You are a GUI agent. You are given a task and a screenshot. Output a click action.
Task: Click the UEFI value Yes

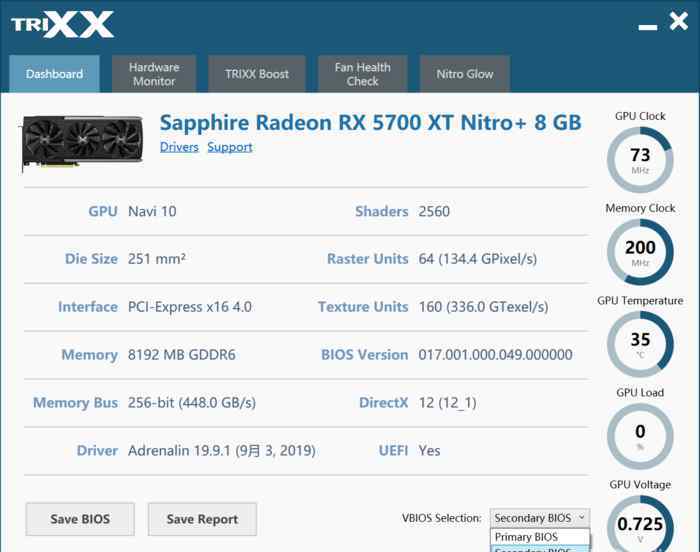coord(429,450)
